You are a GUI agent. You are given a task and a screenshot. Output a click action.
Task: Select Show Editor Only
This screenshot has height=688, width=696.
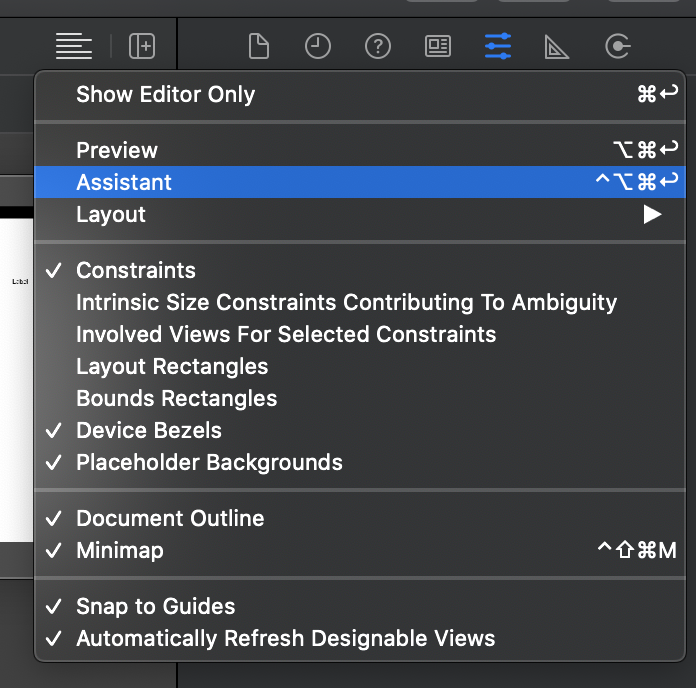click(x=166, y=94)
